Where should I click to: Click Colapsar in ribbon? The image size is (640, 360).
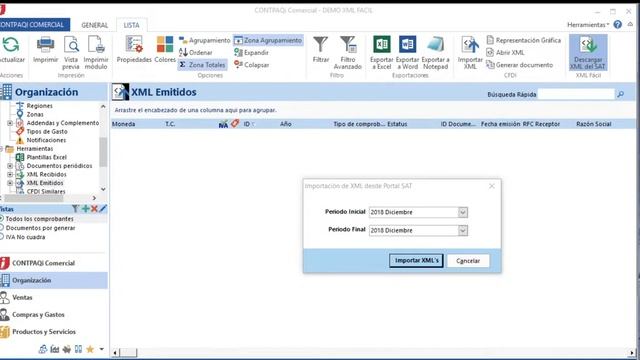pyautogui.click(x=251, y=65)
